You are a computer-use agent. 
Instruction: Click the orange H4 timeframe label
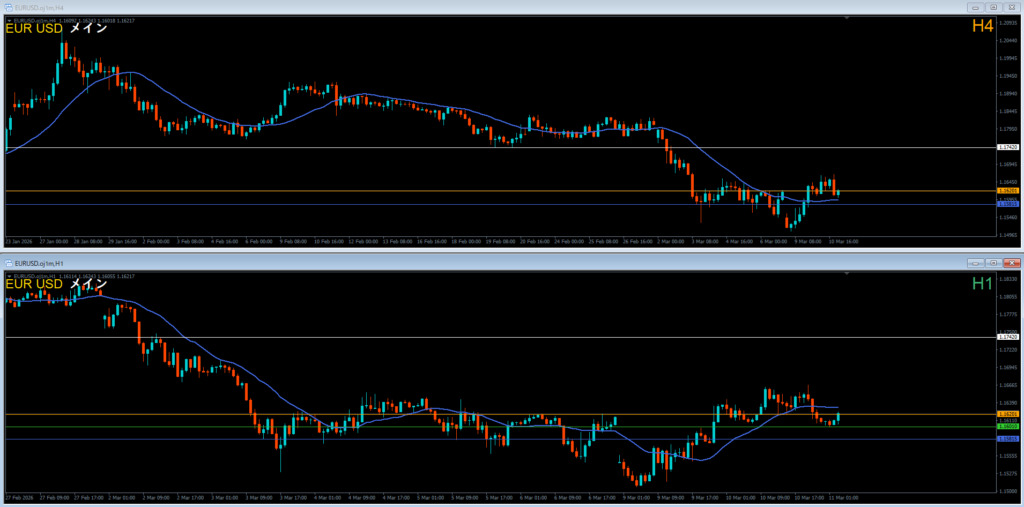click(981, 28)
